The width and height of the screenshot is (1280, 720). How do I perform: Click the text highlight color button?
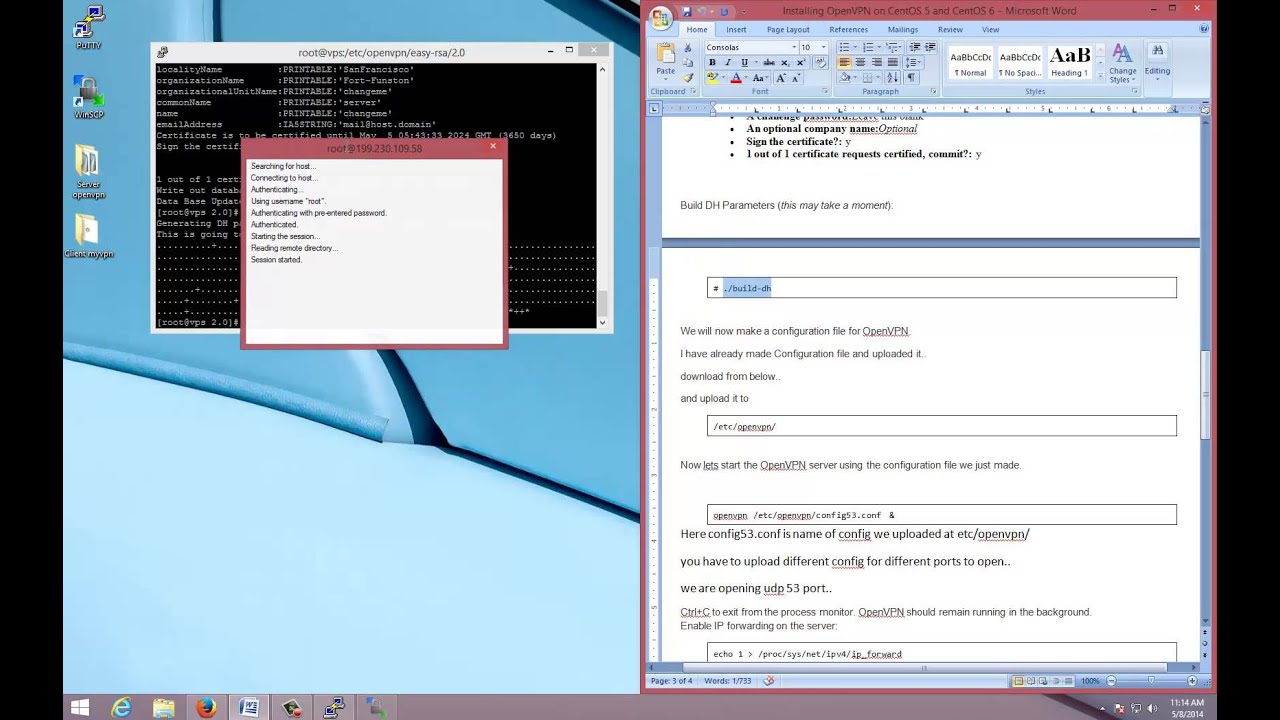pos(712,78)
